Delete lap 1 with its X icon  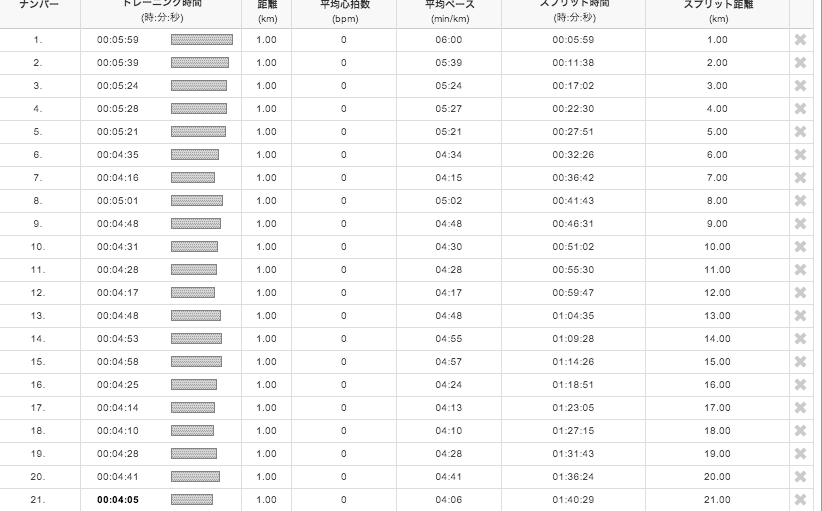[800, 40]
